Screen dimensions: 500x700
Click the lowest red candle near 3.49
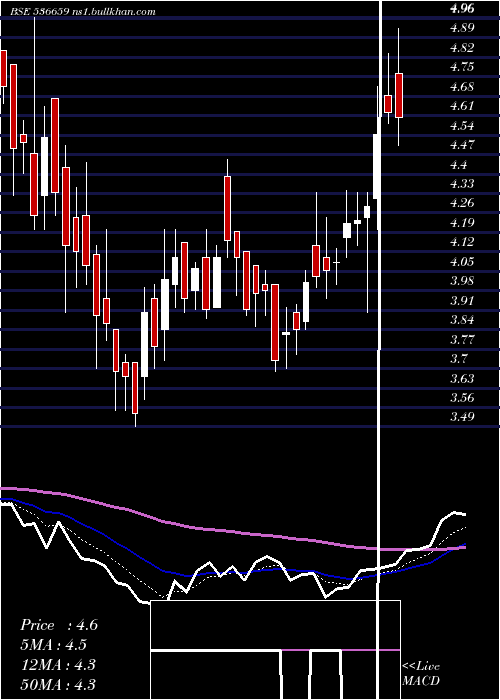click(135, 388)
